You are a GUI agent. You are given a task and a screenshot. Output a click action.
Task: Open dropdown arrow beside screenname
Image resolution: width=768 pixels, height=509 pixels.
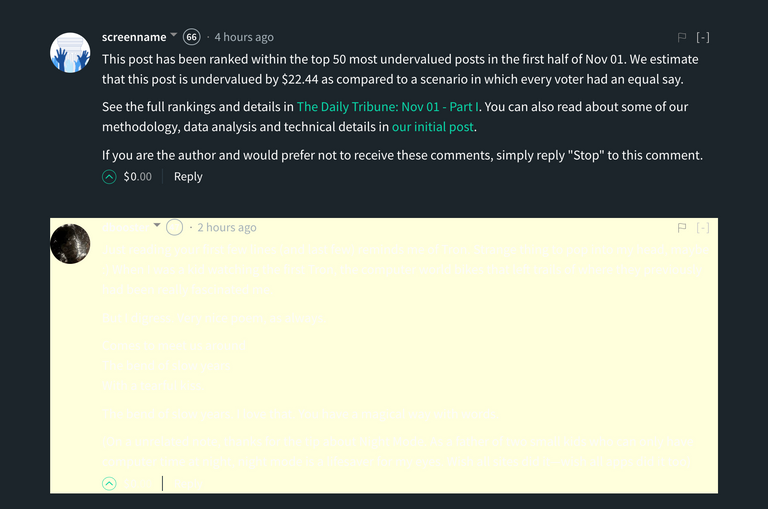(174, 35)
